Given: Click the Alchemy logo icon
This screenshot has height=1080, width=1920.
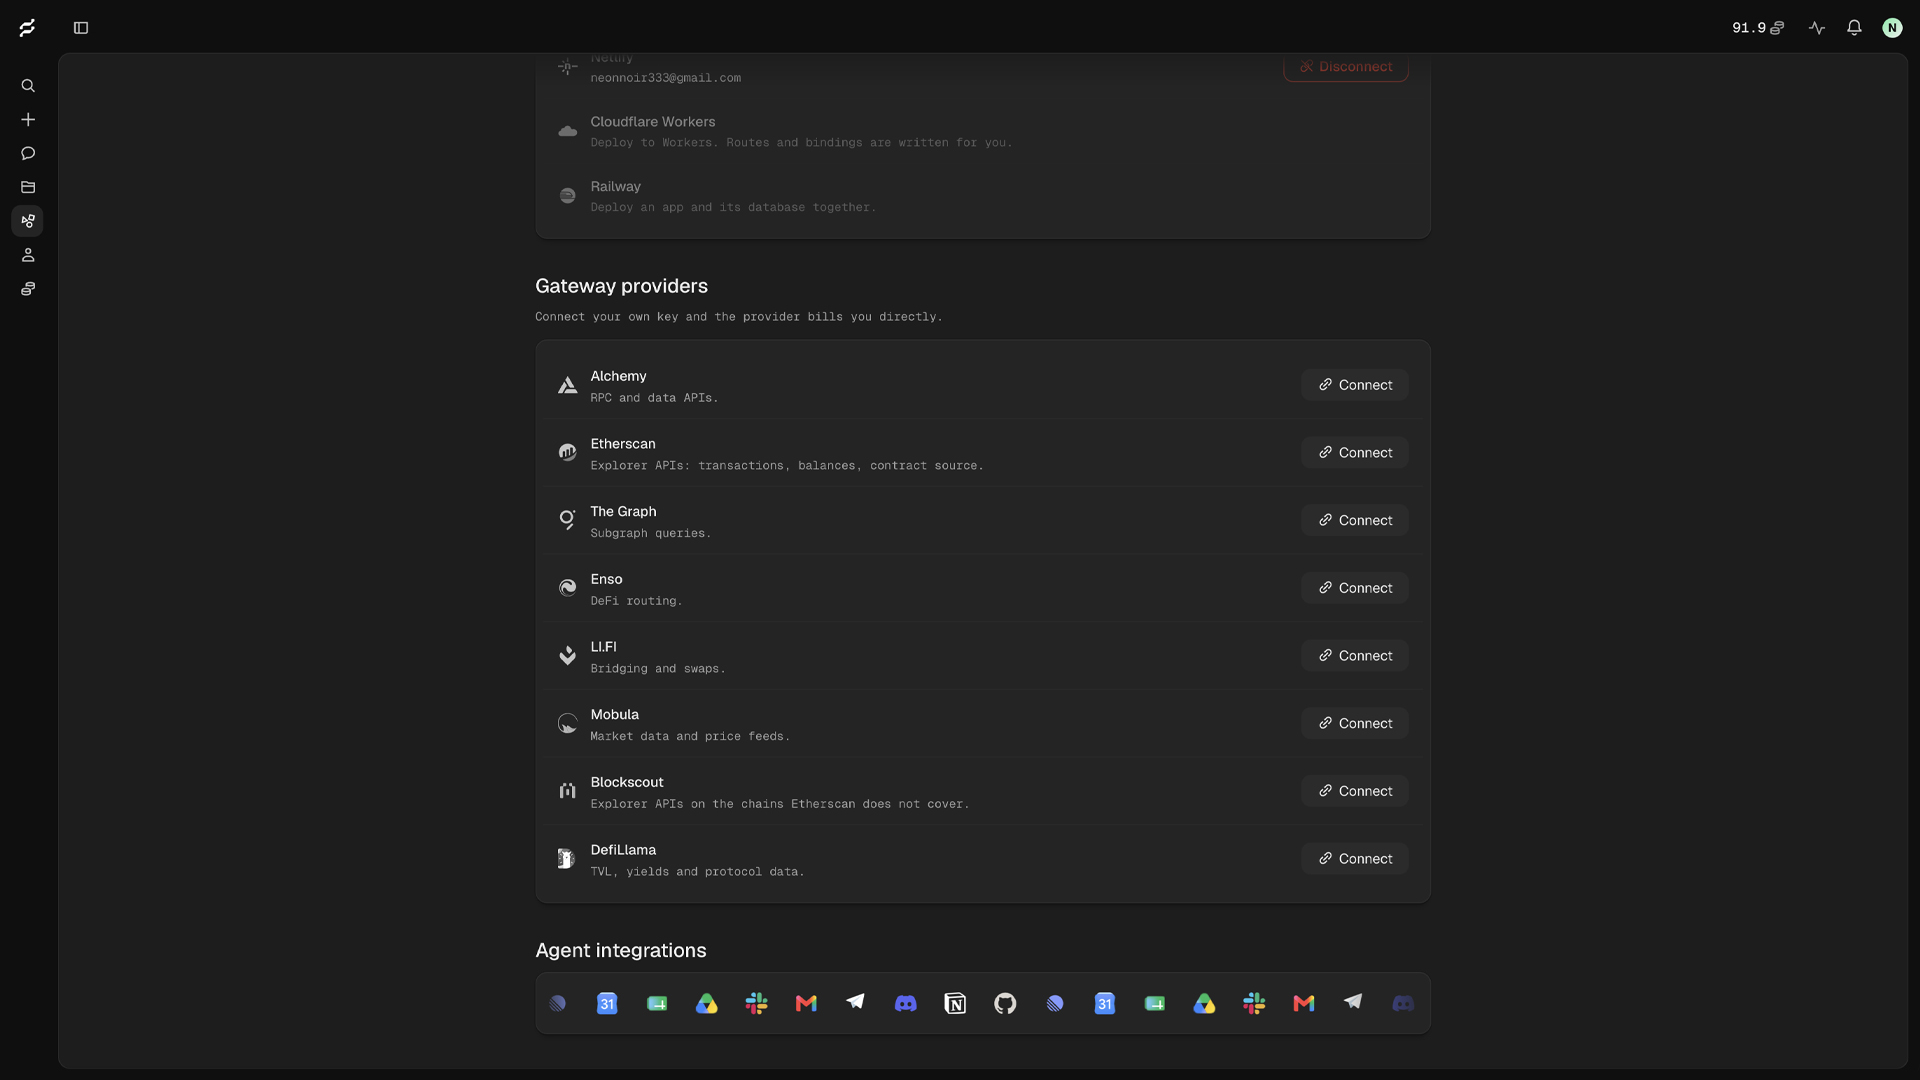Looking at the screenshot, I should point(568,386).
